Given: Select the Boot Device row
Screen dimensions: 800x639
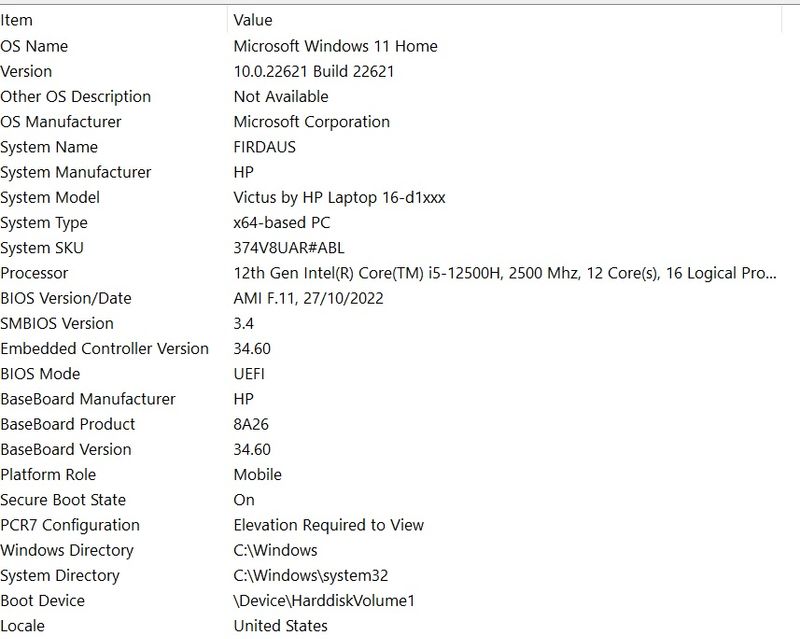Looking at the screenshot, I should tap(43, 601).
